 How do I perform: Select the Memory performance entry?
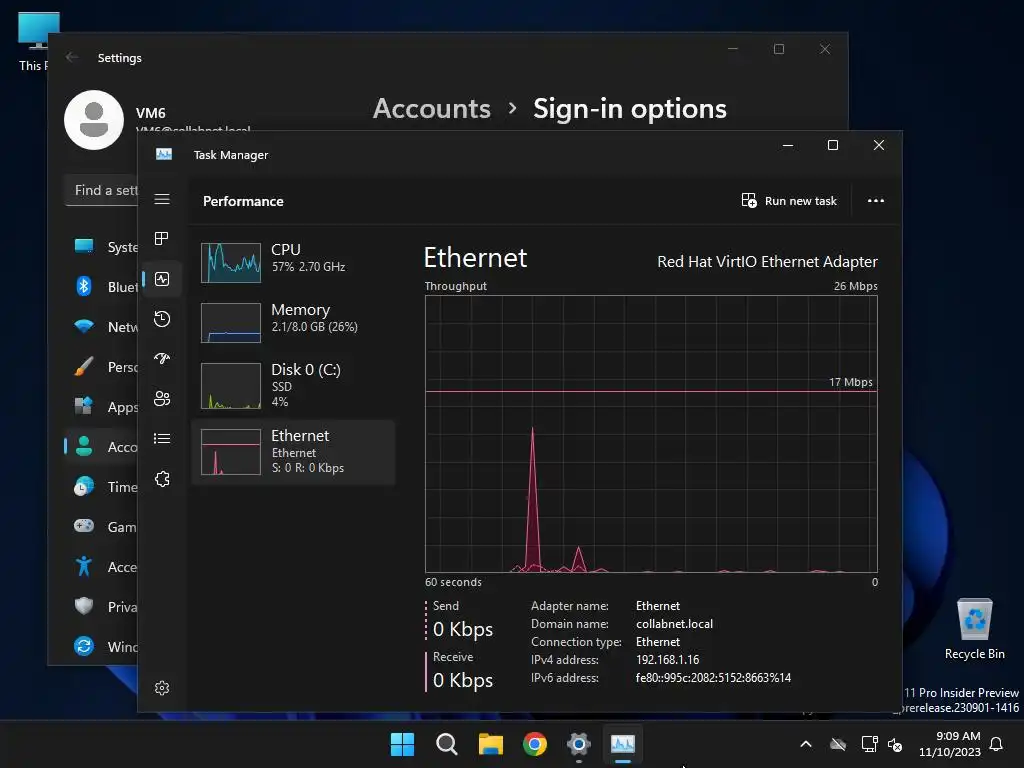293,322
